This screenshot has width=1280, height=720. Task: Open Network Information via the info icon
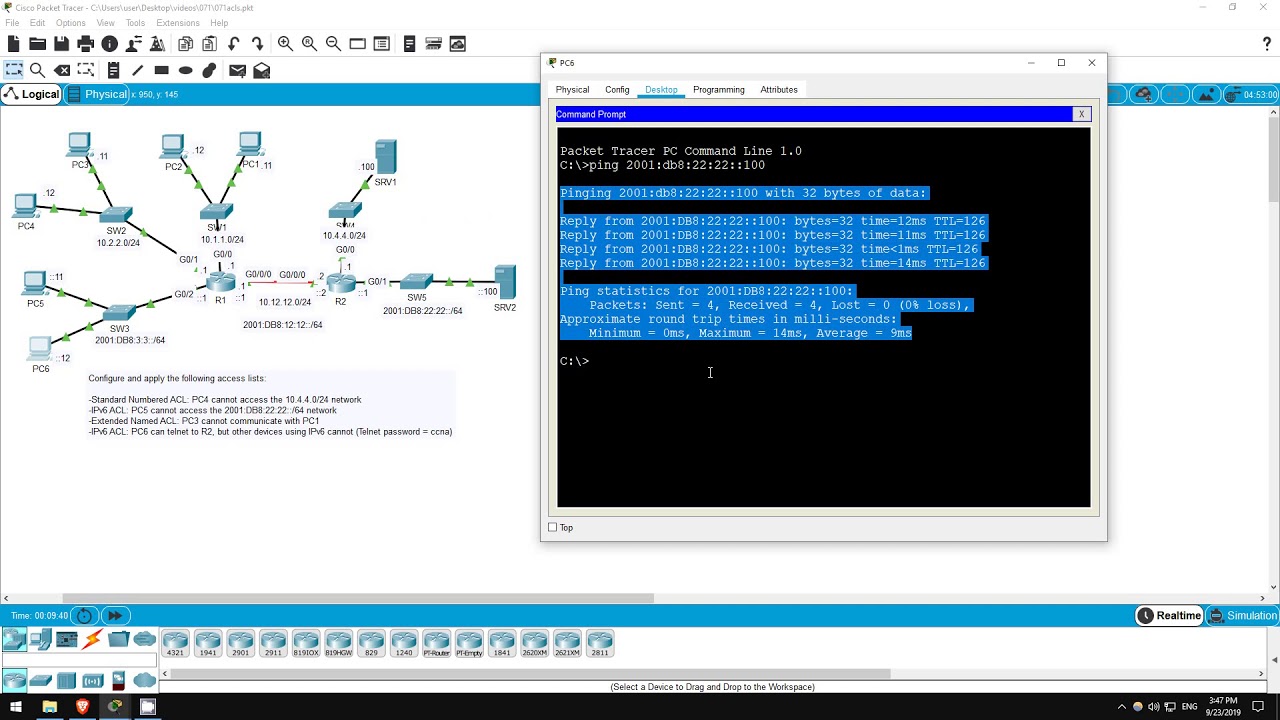click(109, 44)
